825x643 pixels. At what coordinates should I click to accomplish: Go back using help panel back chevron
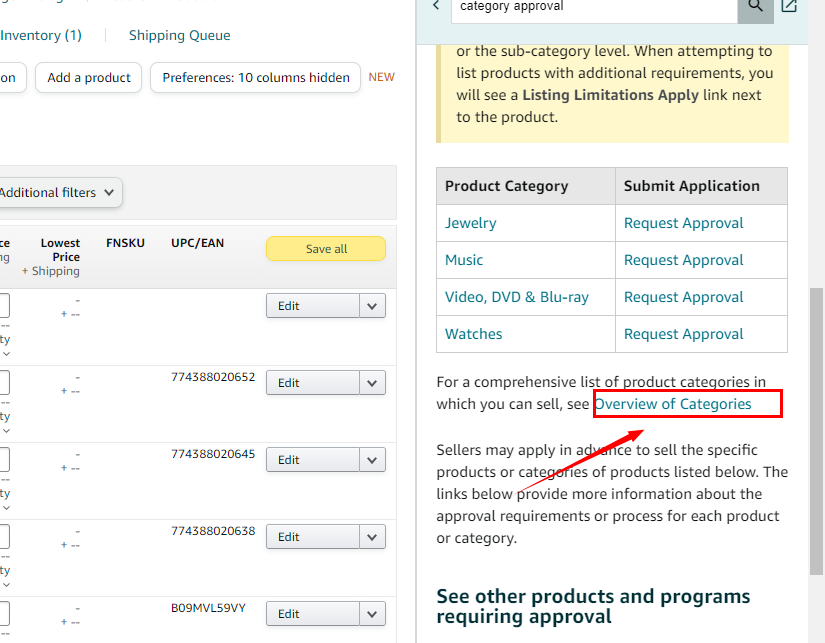click(436, 6)
